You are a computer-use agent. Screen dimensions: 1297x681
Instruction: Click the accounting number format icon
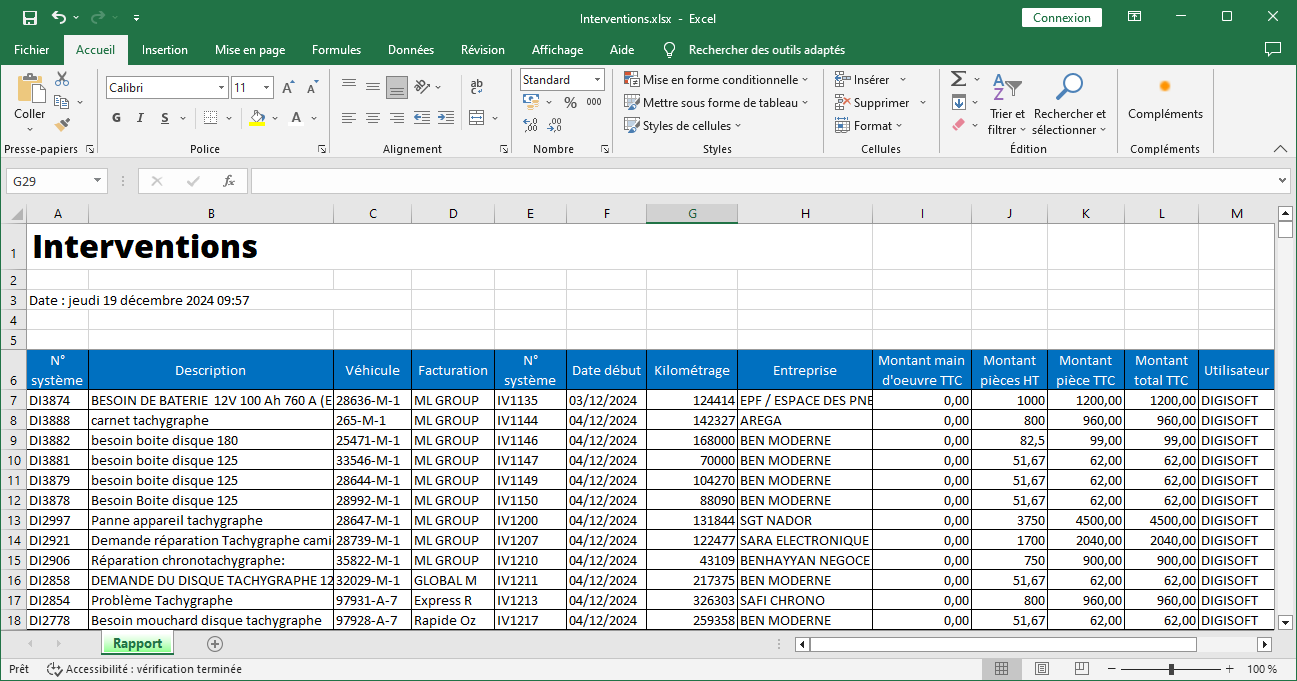click(x=531, y=102)
